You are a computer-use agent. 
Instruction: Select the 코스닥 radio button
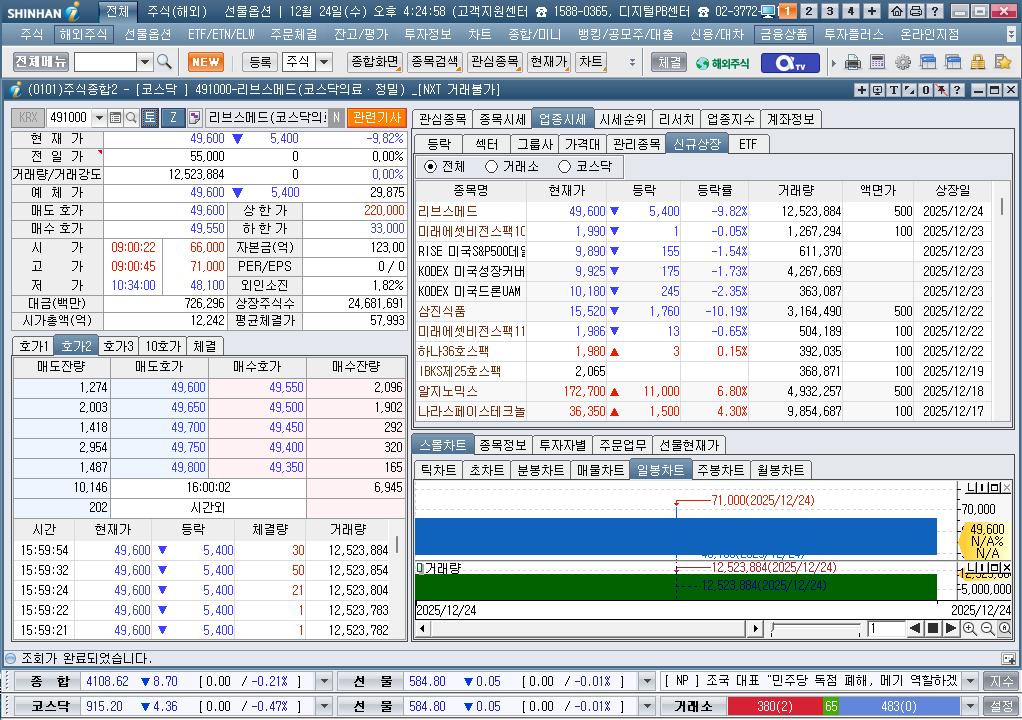click(x=564, y=167)
